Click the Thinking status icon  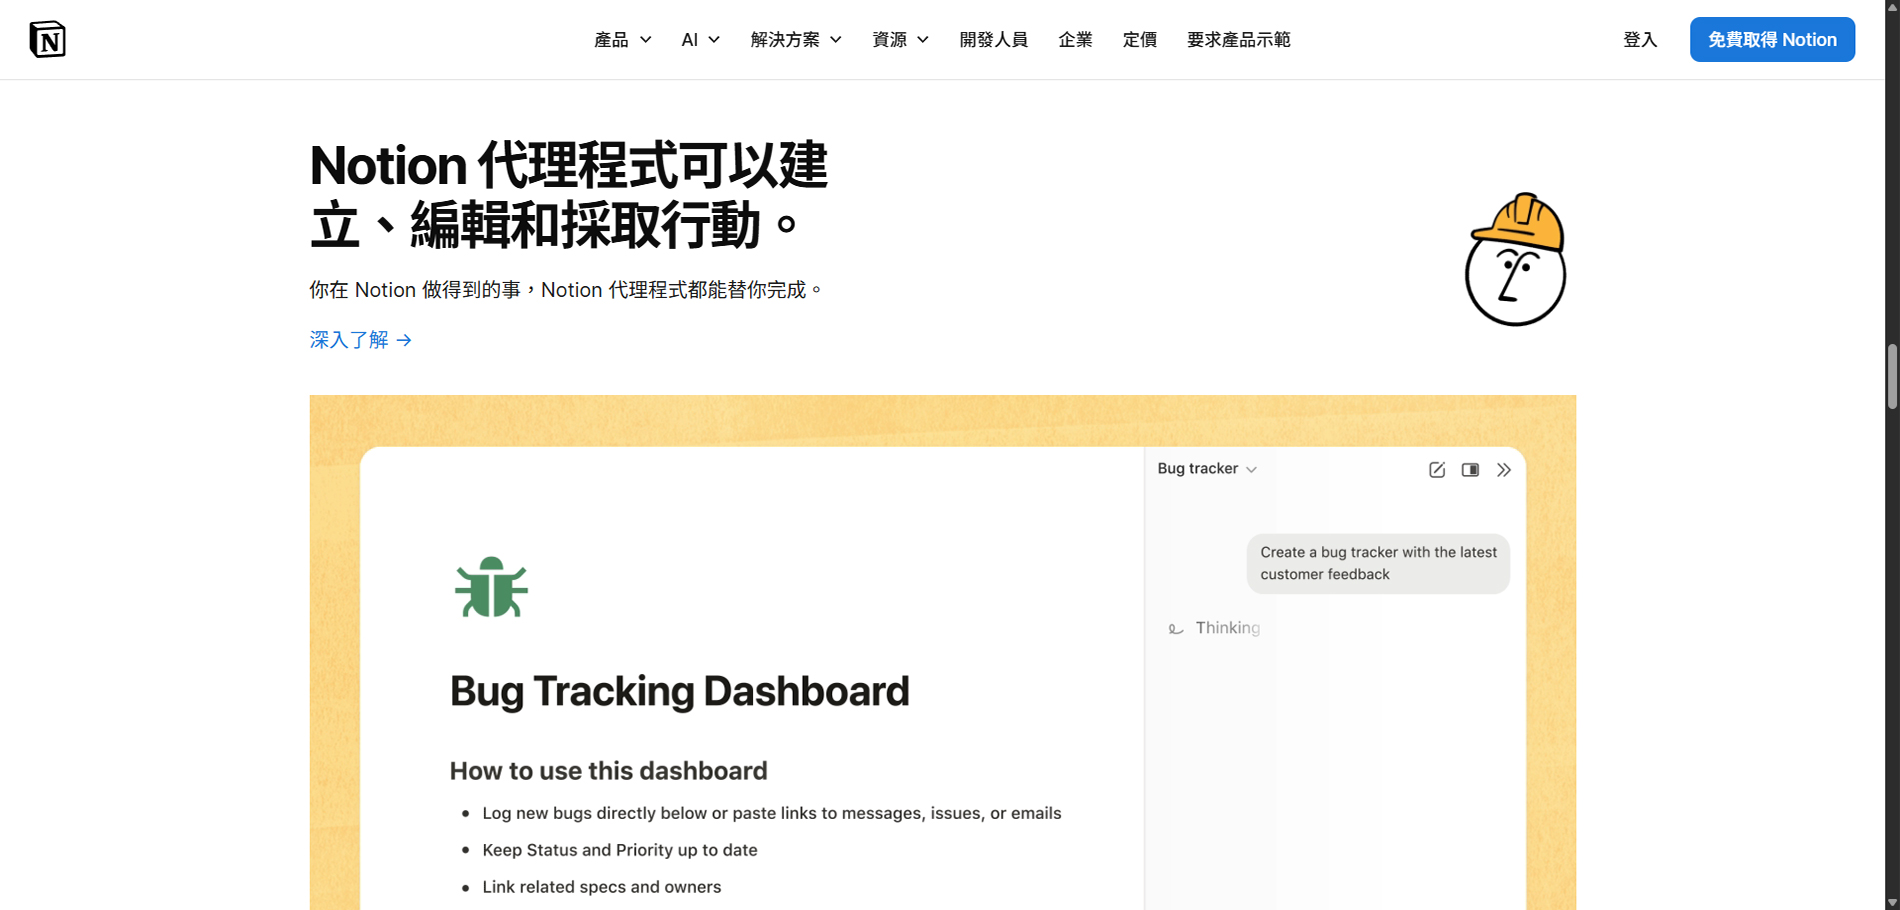tap(1176, 629)
